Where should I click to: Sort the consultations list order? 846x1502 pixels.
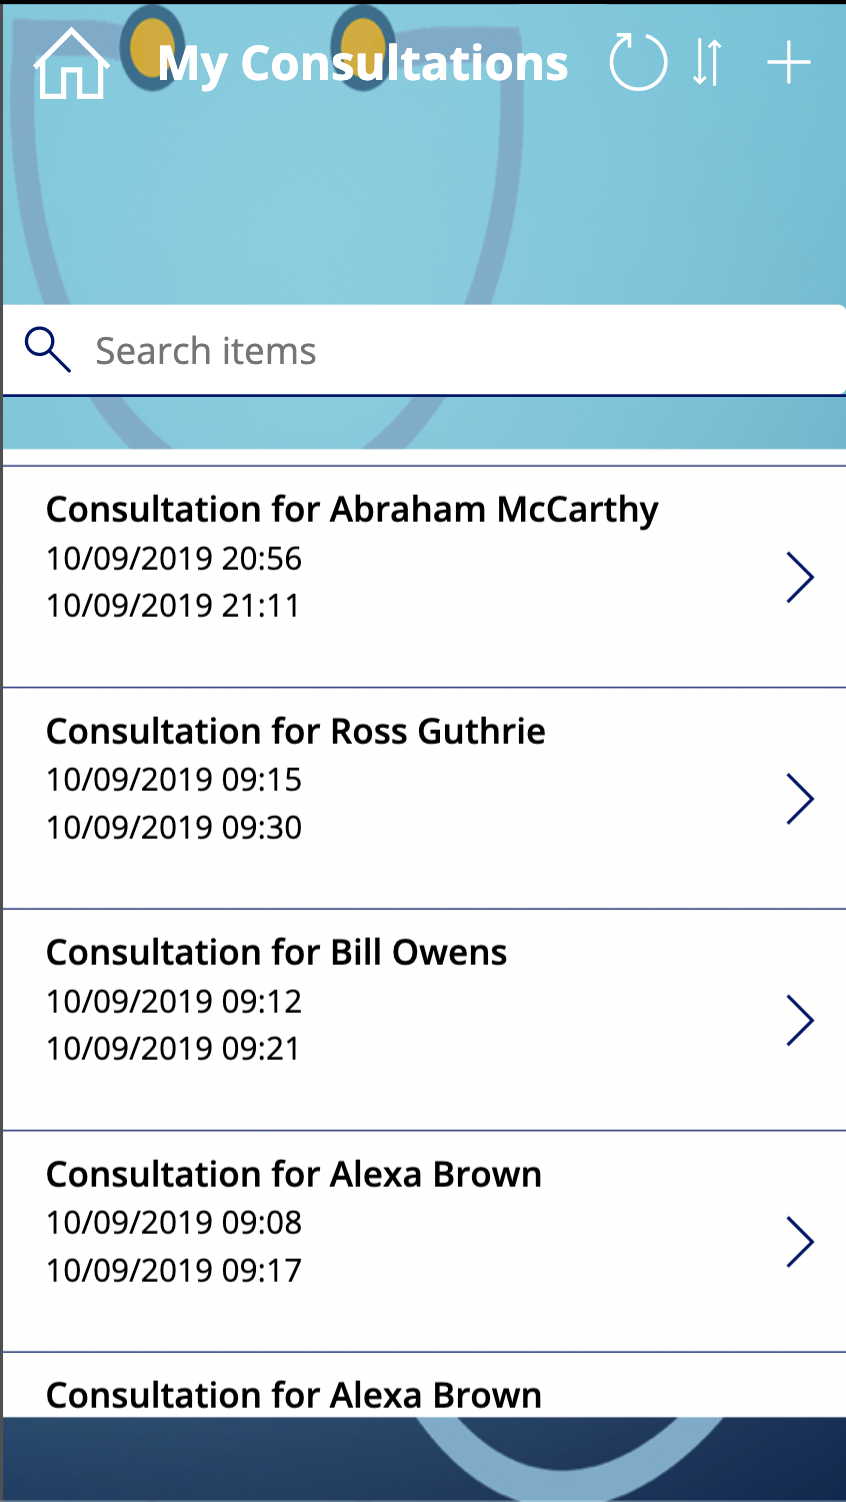click(707, 63)
